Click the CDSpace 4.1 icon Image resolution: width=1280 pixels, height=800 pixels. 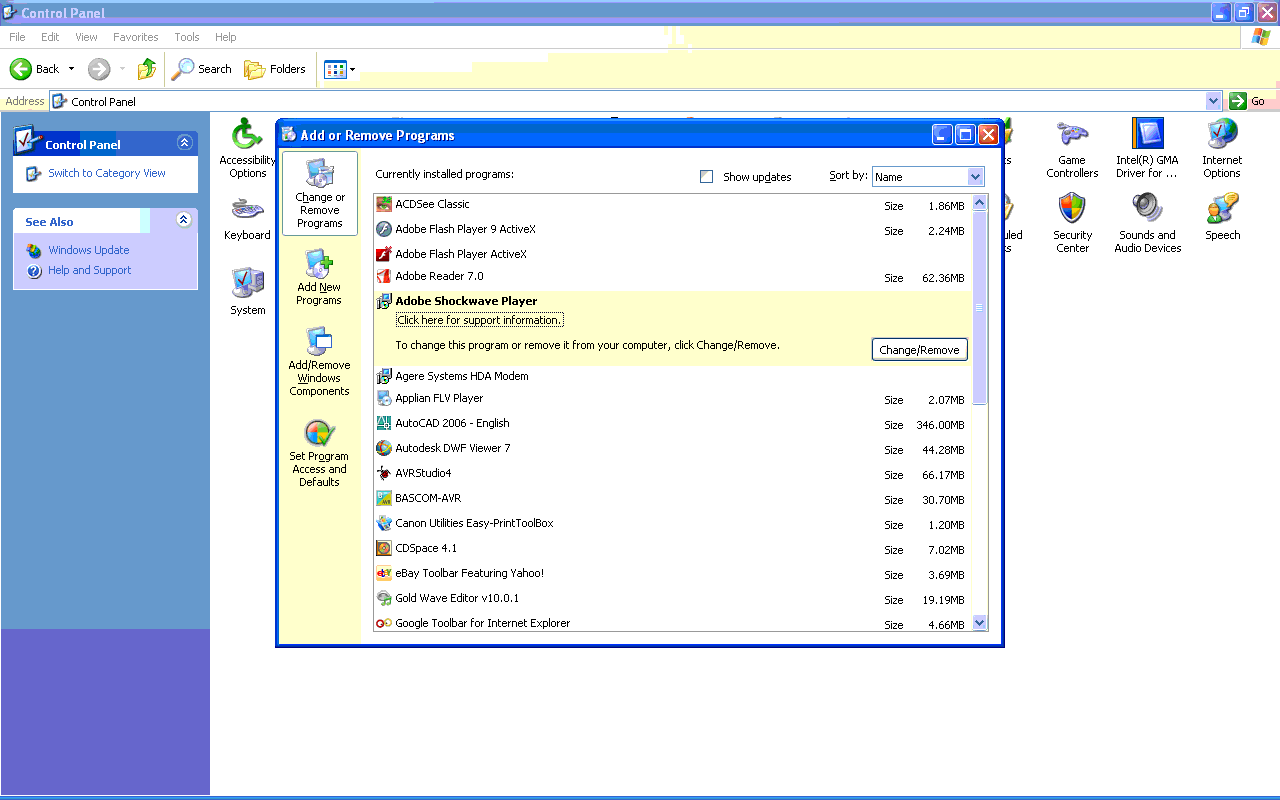pyautogui.click(x=384, y=548)
